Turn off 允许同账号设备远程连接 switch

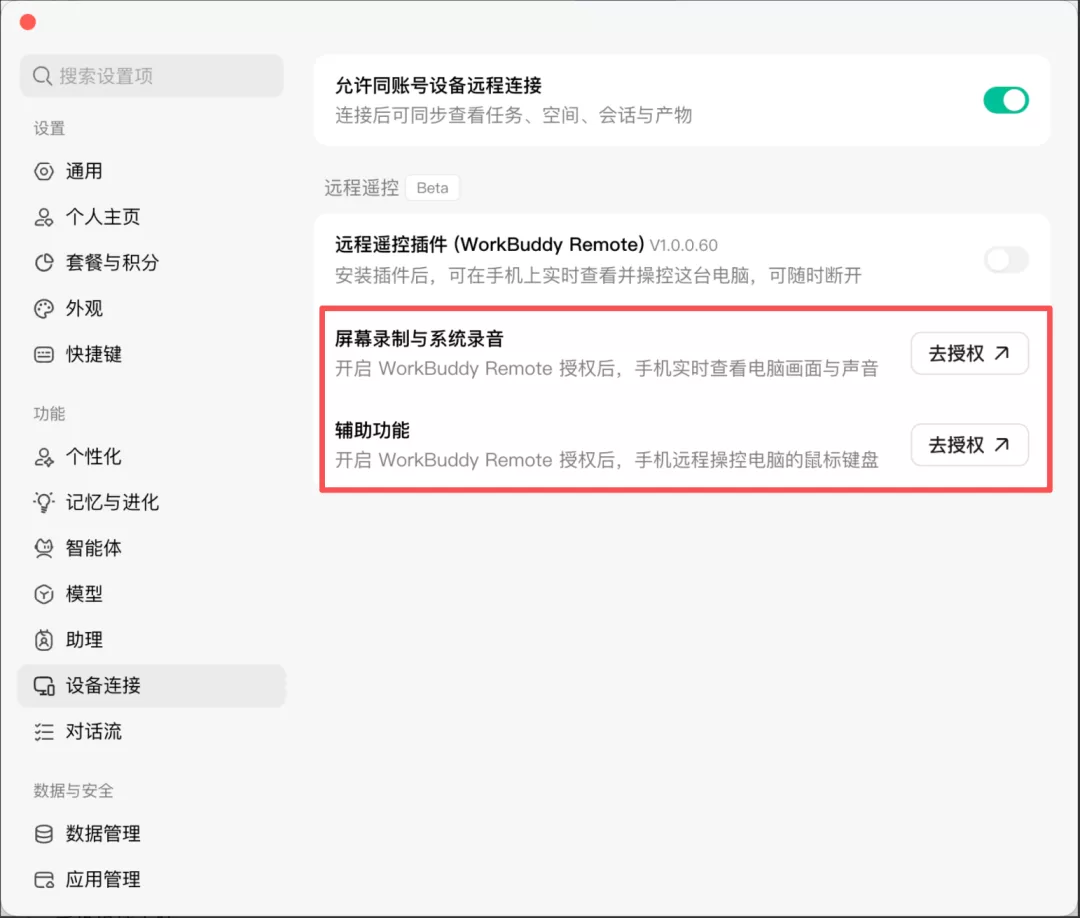[1006, 101]
